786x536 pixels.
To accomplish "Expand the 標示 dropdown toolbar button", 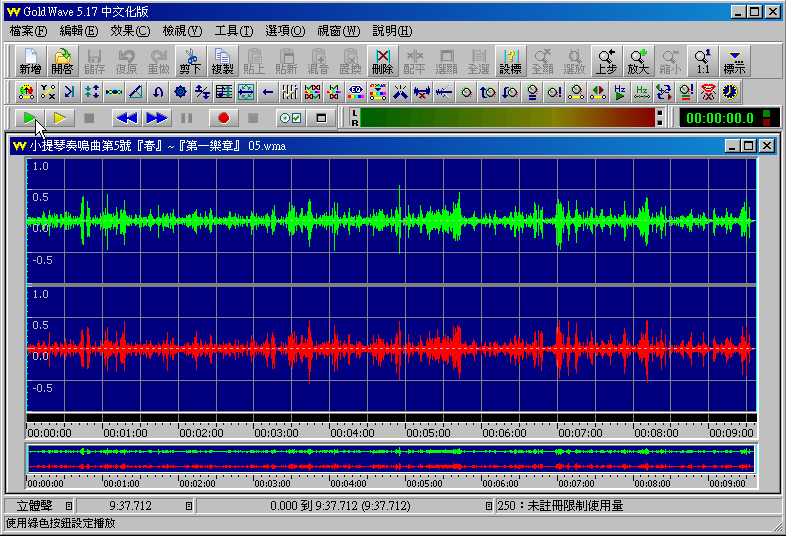I will click(x=735, y=62).
